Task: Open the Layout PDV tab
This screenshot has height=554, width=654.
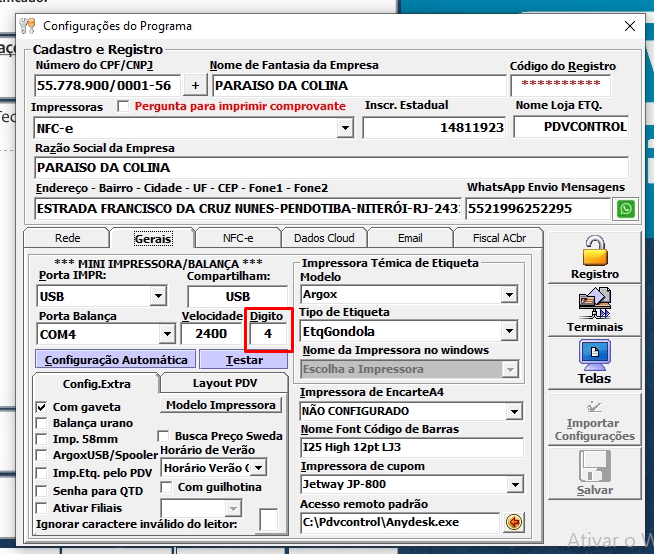Action: point(222,383)
